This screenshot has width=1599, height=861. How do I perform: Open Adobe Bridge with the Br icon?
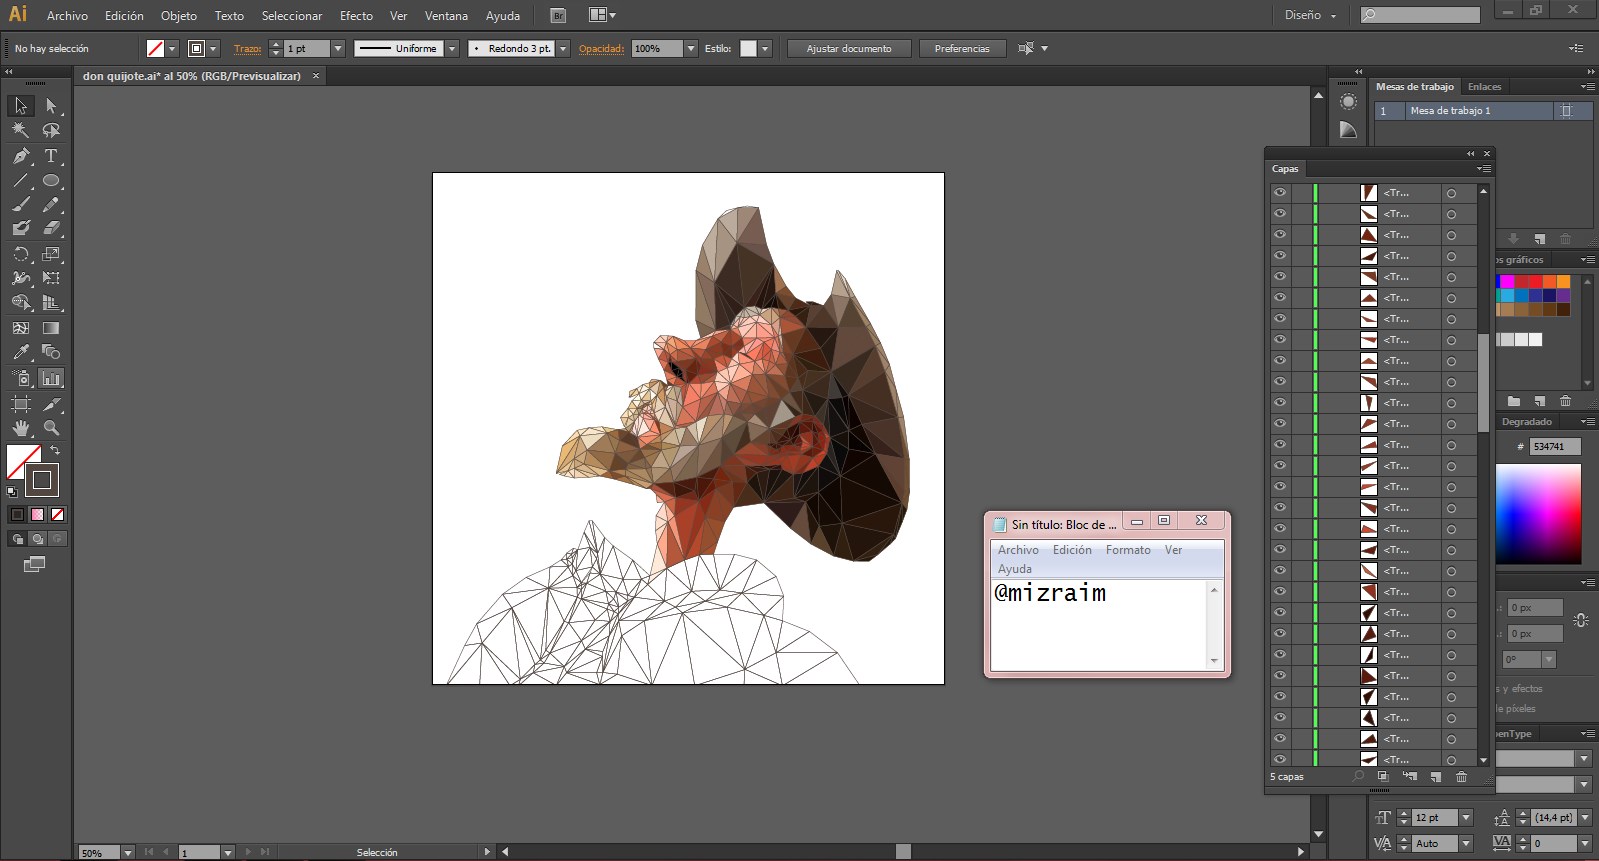click(x=558, y=15)
